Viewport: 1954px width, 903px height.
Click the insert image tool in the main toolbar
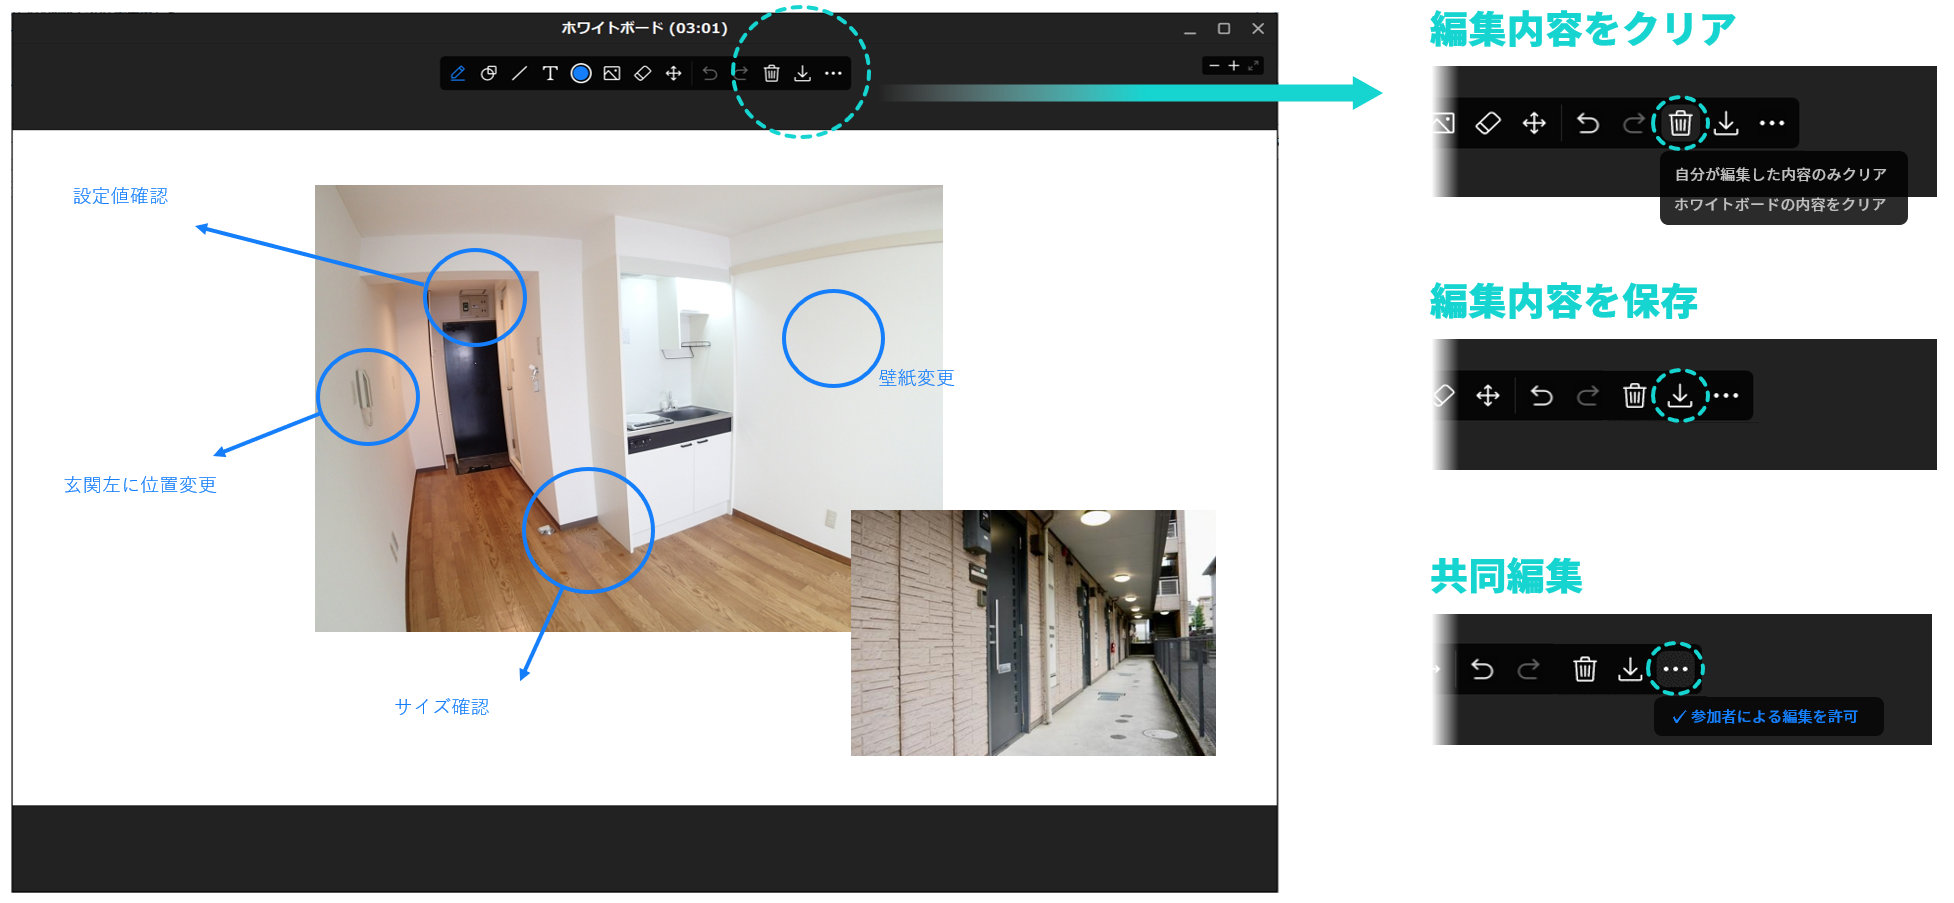(612, 74)
